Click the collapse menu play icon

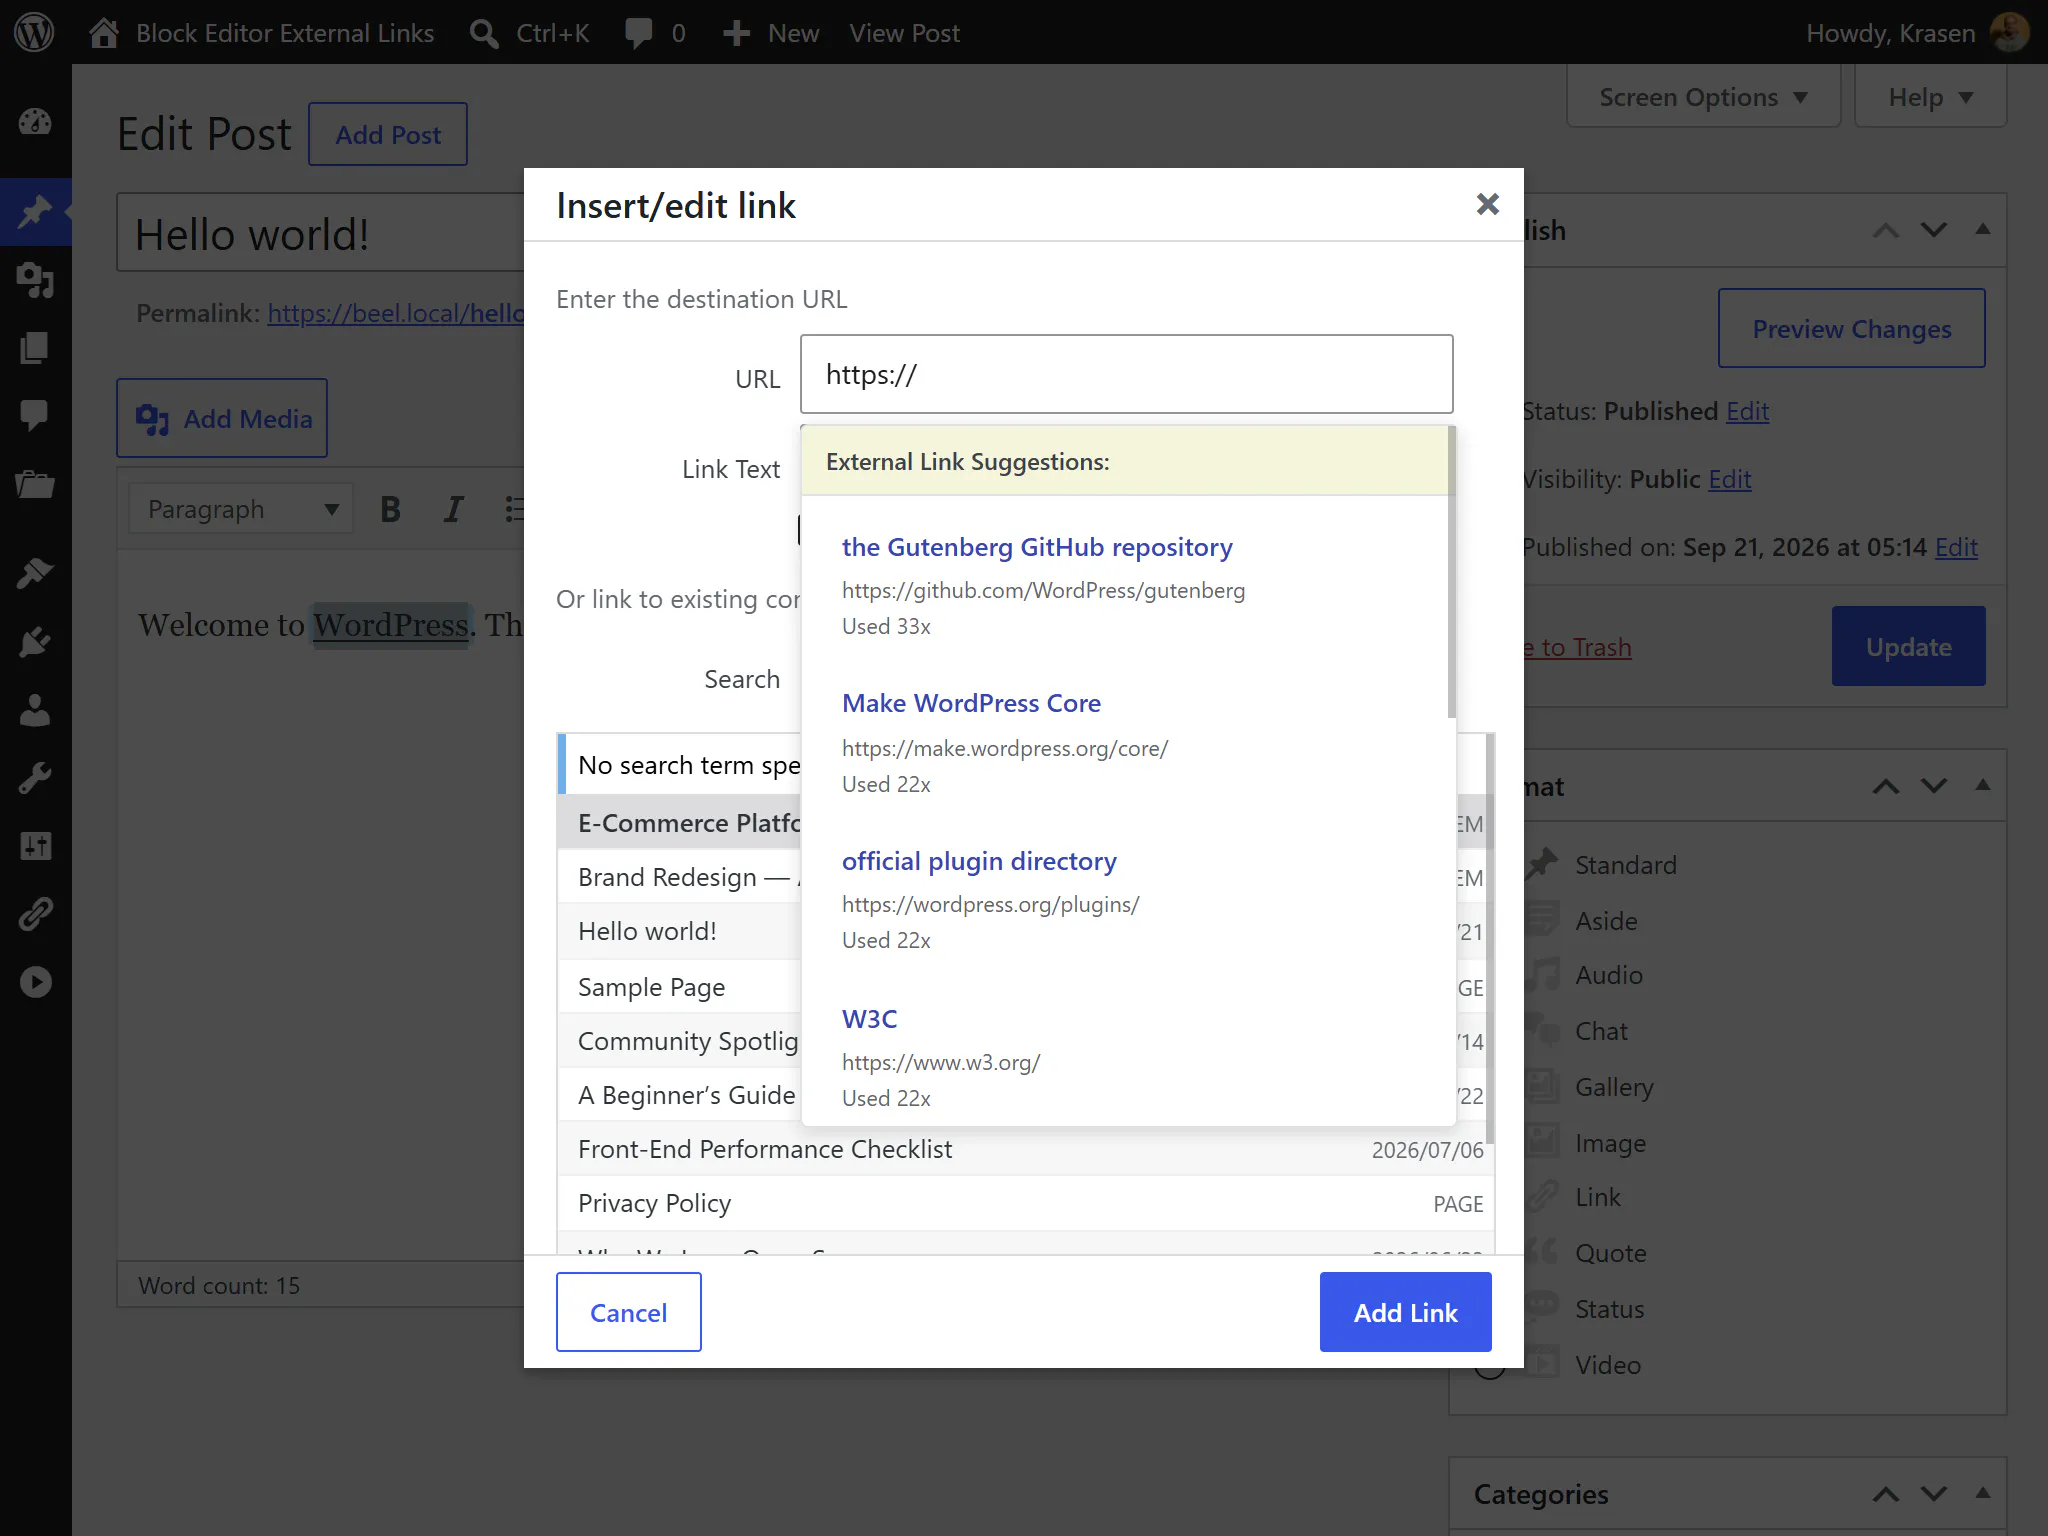35,982
